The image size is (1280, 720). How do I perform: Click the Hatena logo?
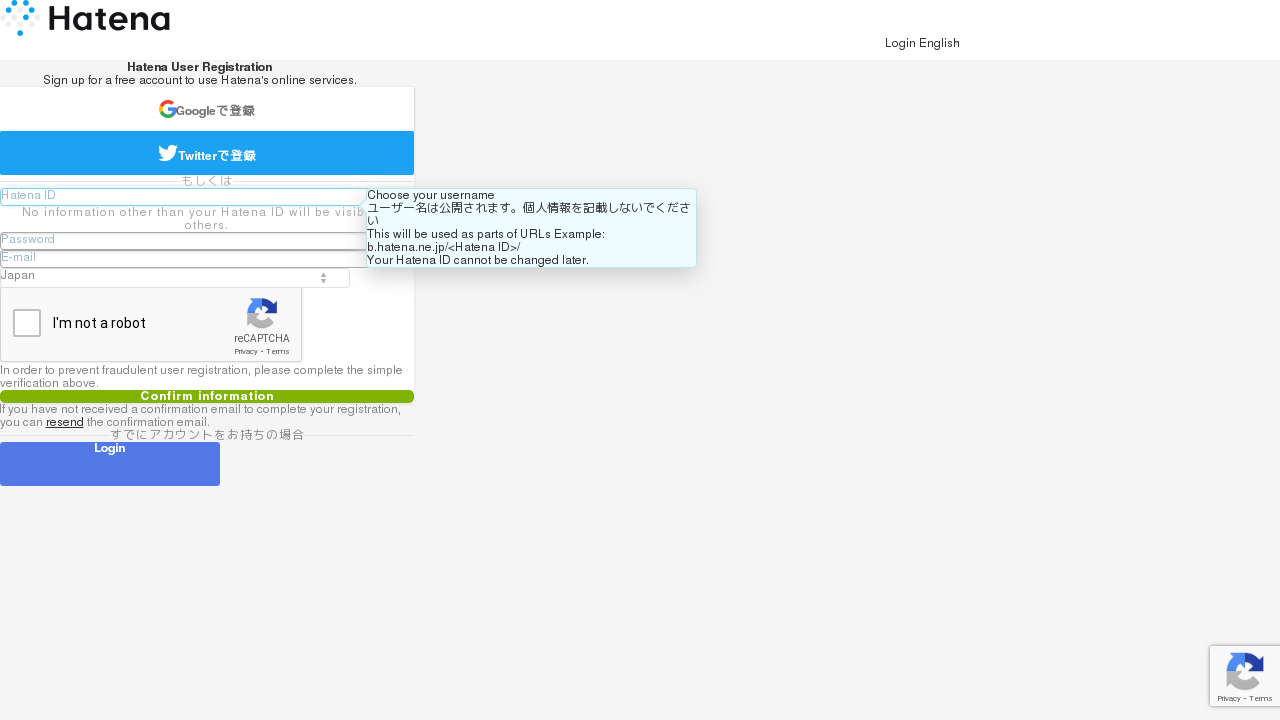tap(85, 18)
